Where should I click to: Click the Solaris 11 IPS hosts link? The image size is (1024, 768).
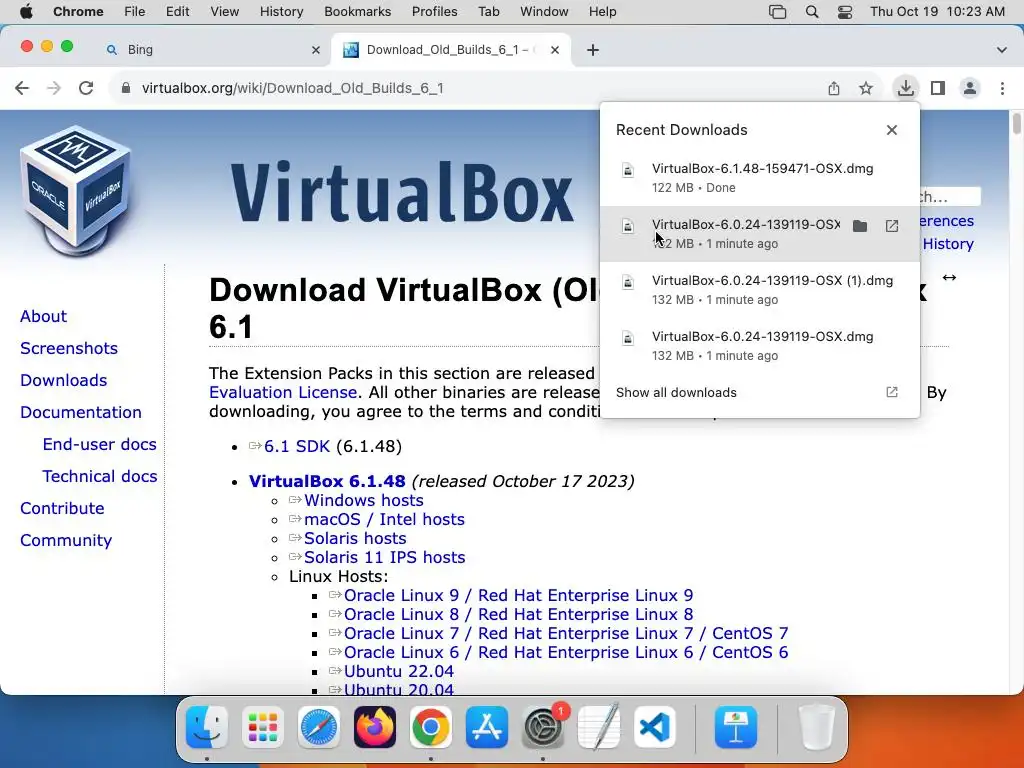coord(385,557)
